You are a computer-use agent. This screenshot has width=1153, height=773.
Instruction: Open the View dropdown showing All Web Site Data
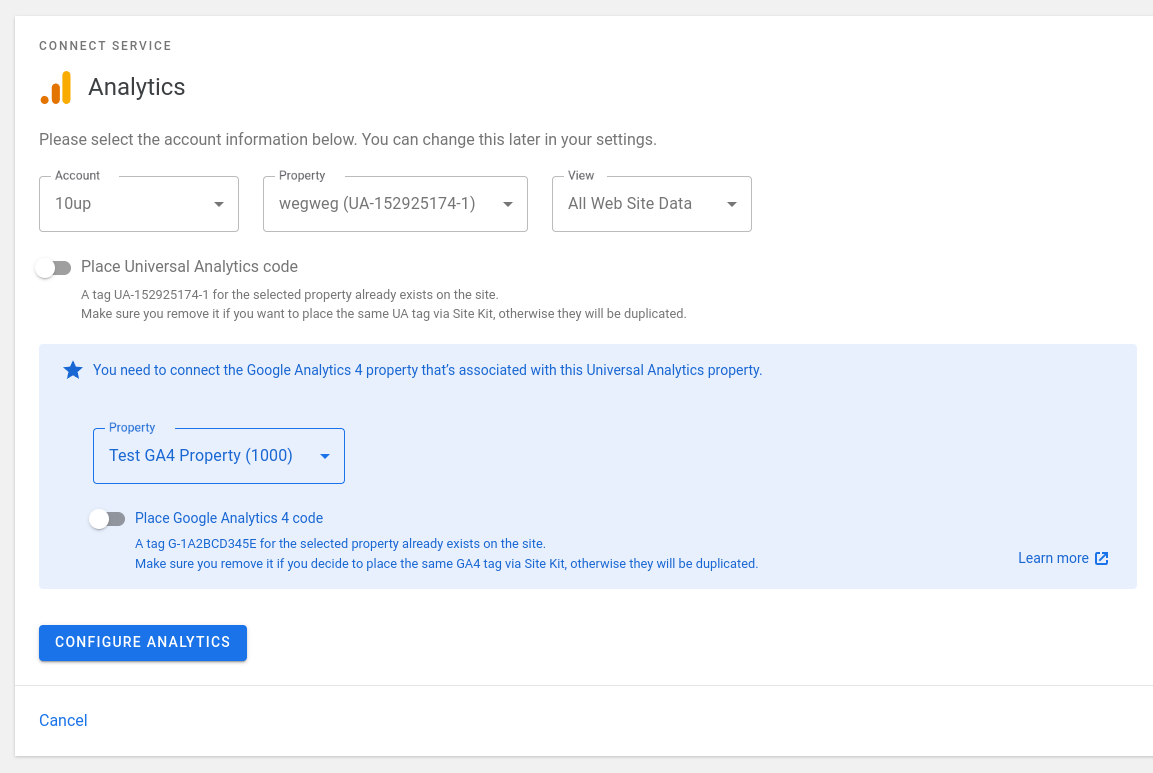[652, 204]
